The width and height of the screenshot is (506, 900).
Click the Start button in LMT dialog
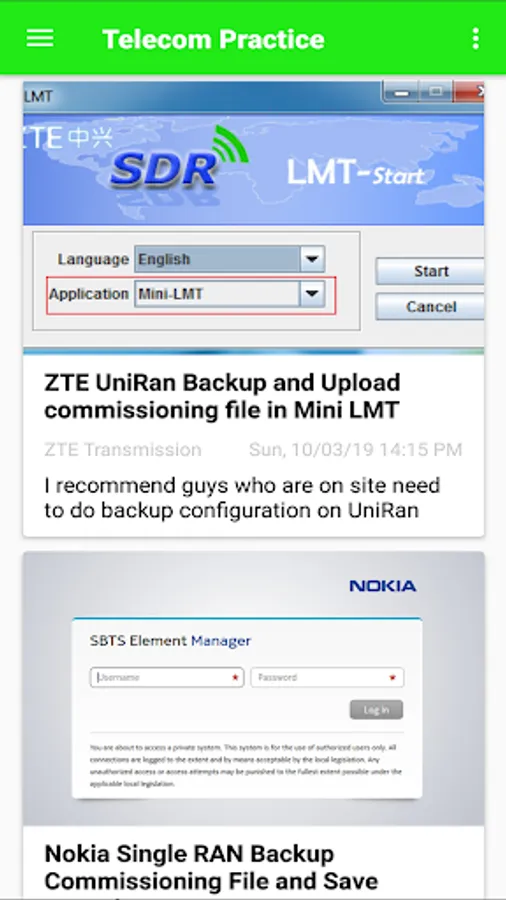(430, 271)
